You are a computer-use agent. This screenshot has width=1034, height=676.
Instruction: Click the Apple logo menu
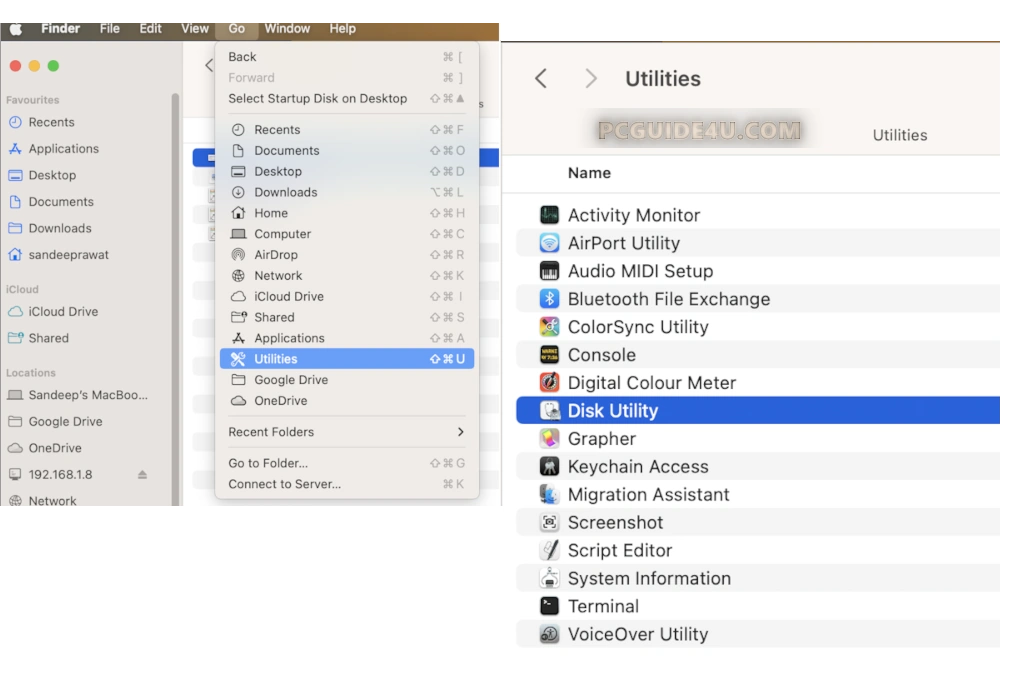[16, 29]
